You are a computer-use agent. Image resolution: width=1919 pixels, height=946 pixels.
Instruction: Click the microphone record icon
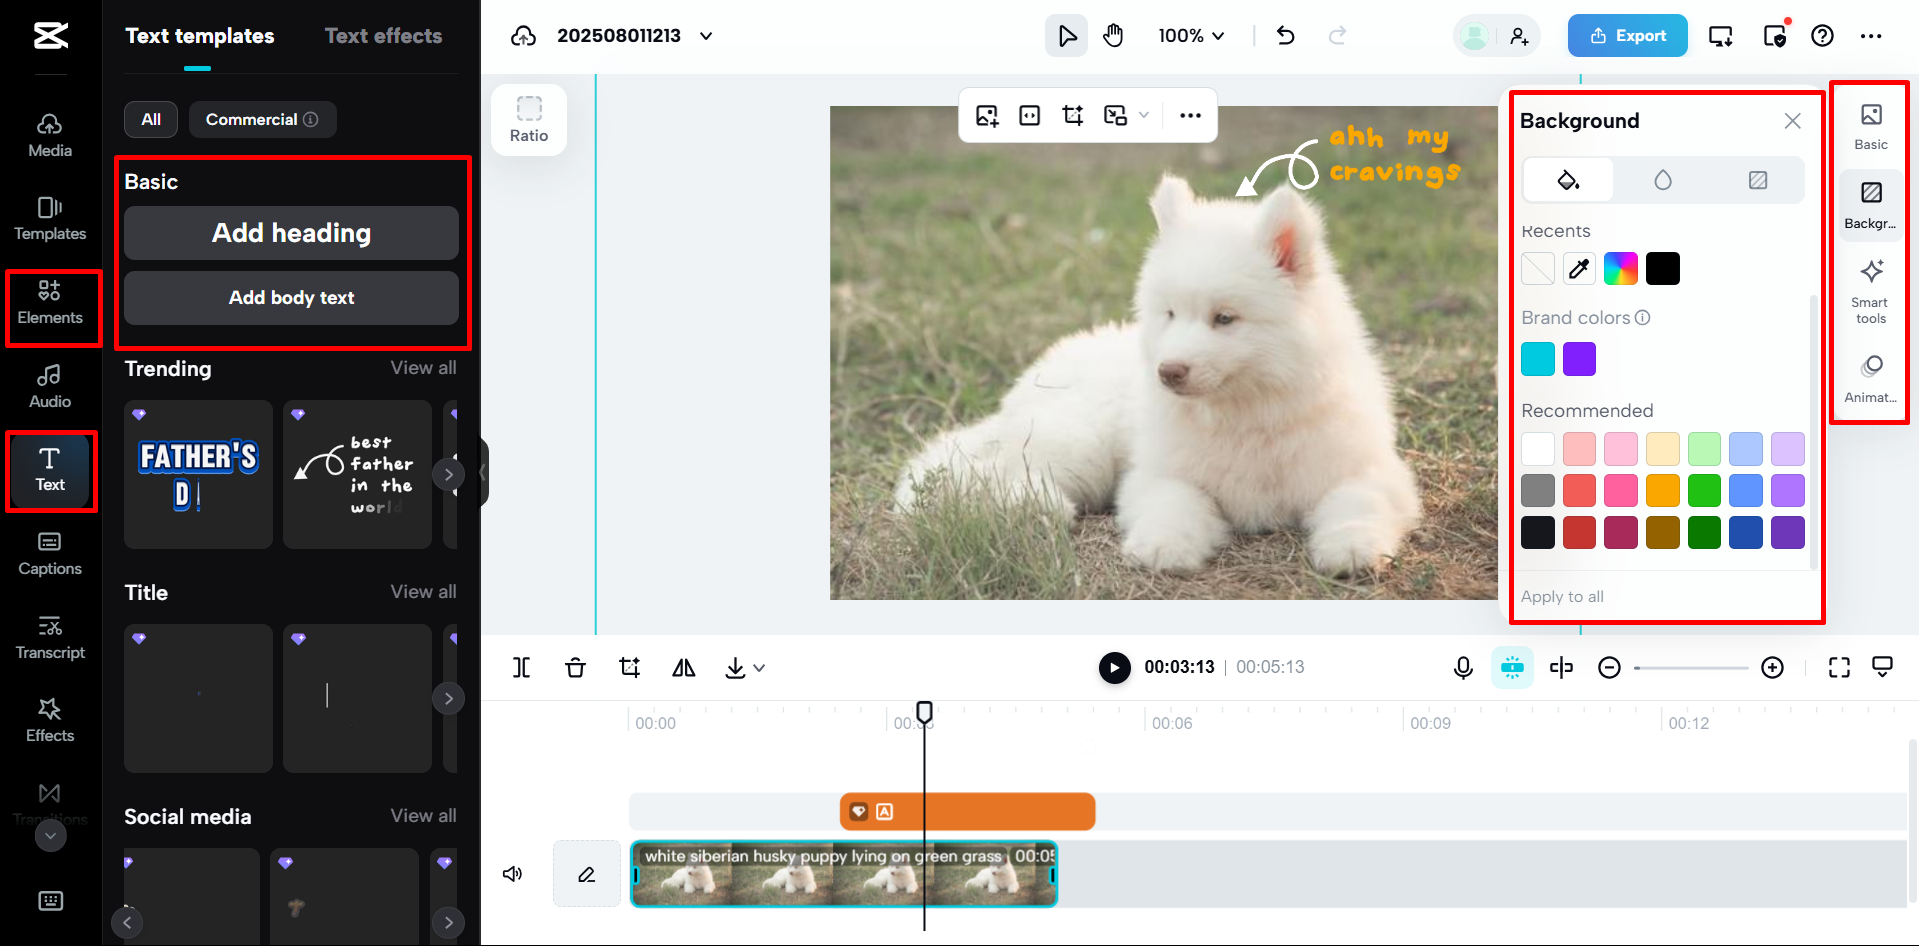[1463, 667]
